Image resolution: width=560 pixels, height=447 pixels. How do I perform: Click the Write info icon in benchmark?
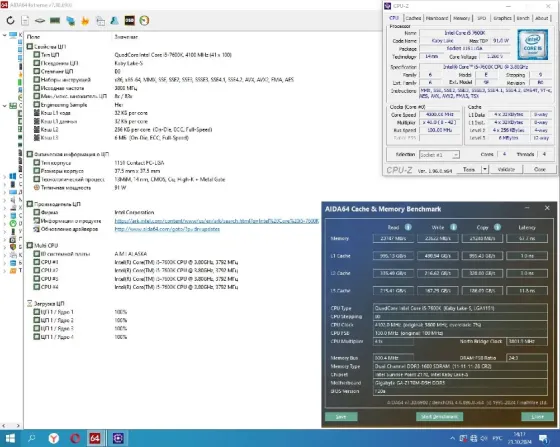(453, 227)
